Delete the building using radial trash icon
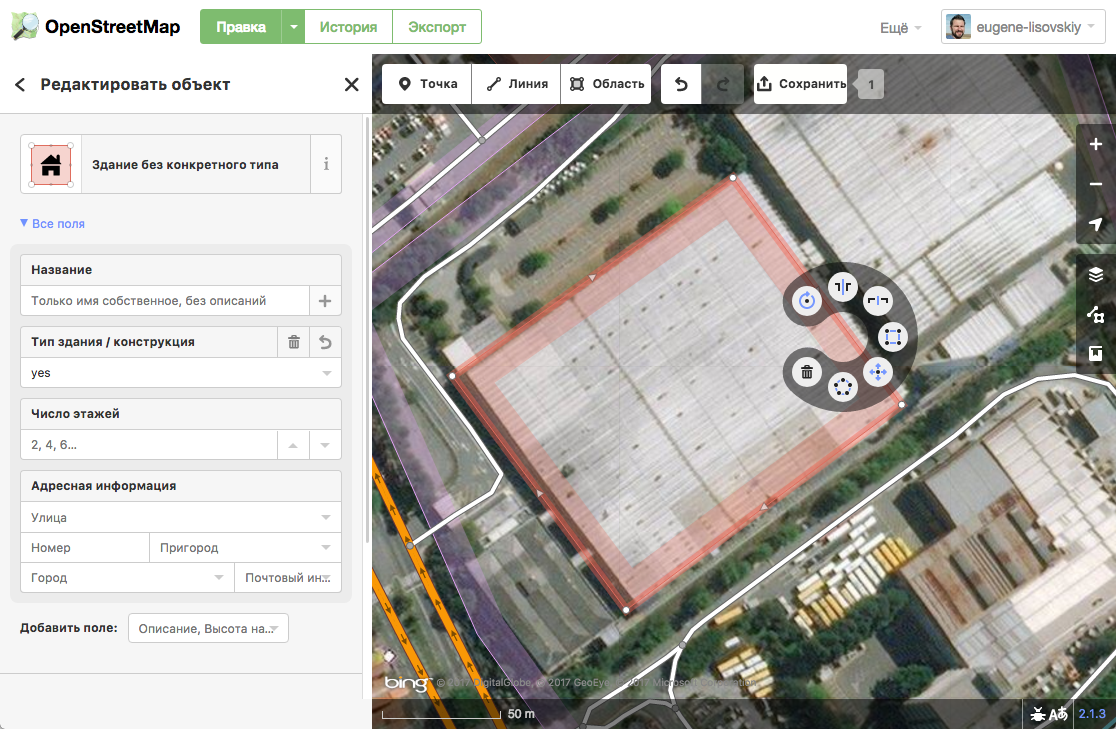Image resolution: width=1116 pixels, height=729 pixels. [x=806, y=373]
